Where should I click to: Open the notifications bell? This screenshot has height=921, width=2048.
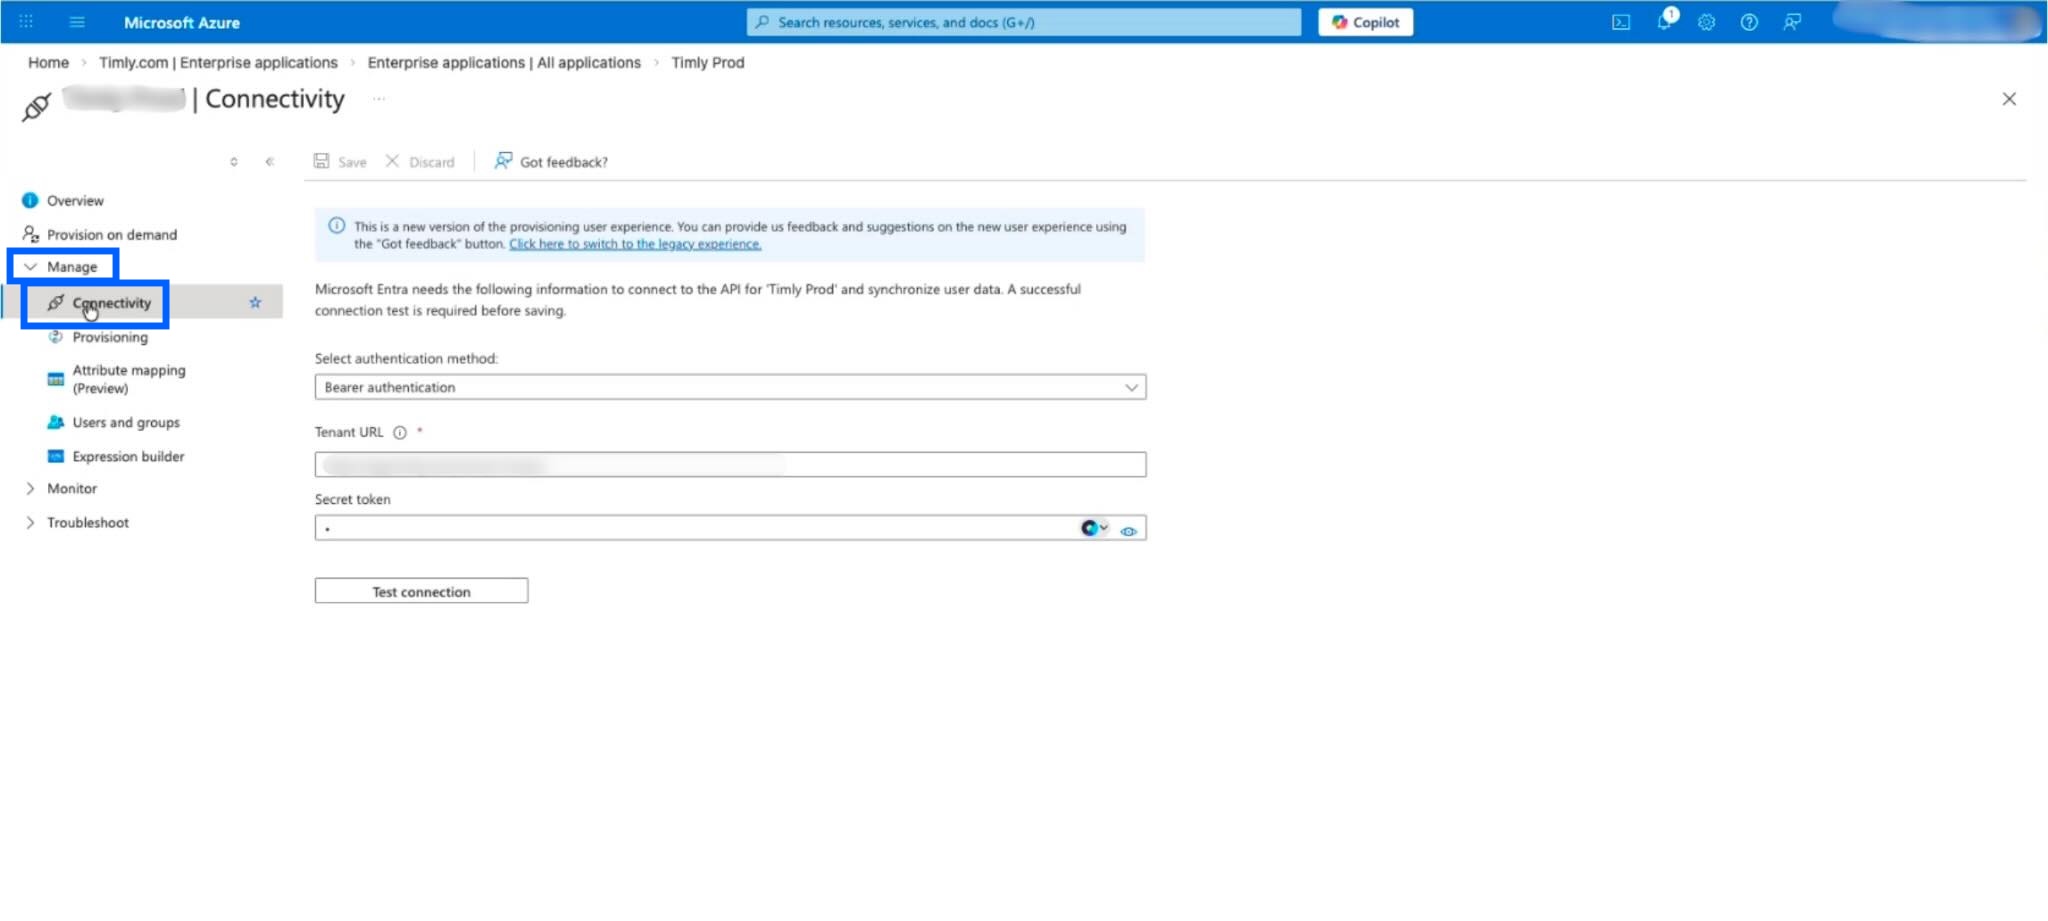coord(1664,22)
